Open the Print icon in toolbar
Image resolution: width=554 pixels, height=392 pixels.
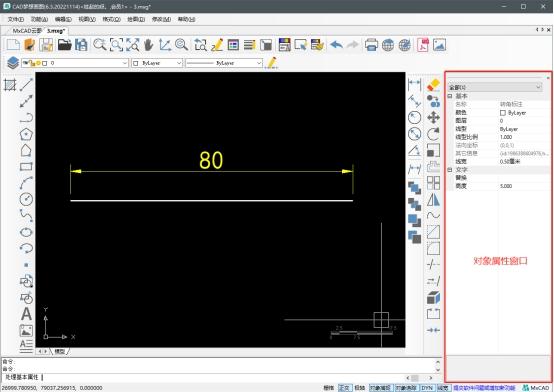click(371, 45)
